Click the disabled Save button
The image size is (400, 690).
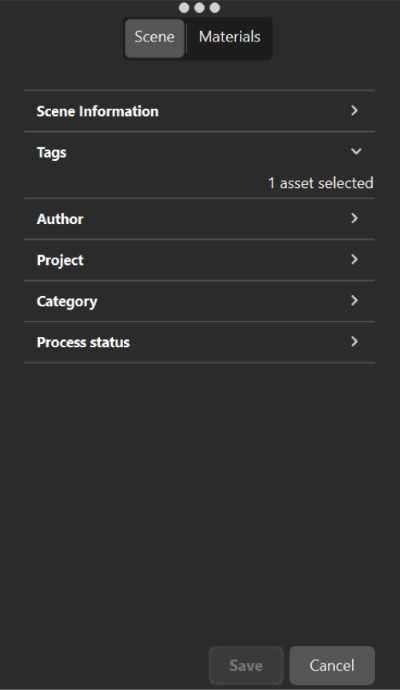[x=246, y=665]
